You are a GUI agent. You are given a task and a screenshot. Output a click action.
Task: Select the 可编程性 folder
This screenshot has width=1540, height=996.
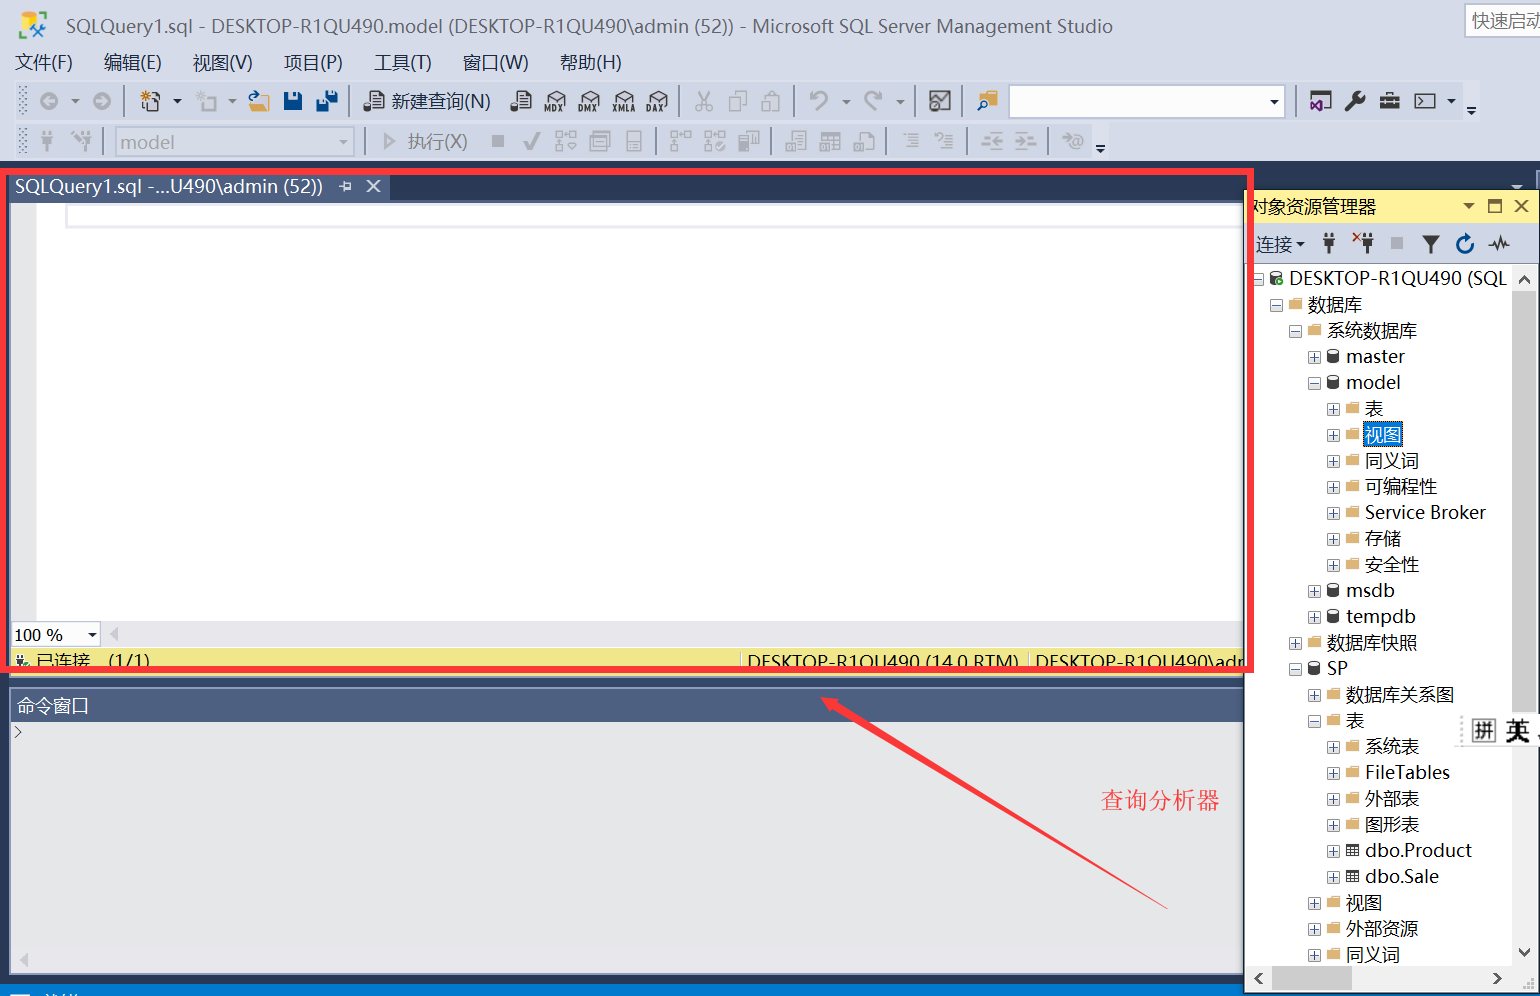point(1401,486)
